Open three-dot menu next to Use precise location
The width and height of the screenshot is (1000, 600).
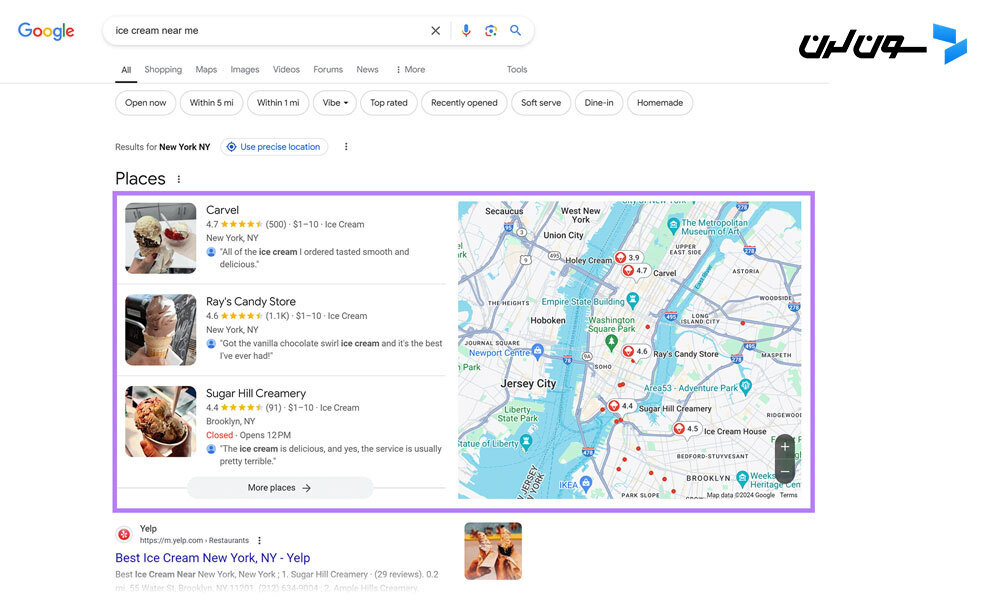[346, 147]
